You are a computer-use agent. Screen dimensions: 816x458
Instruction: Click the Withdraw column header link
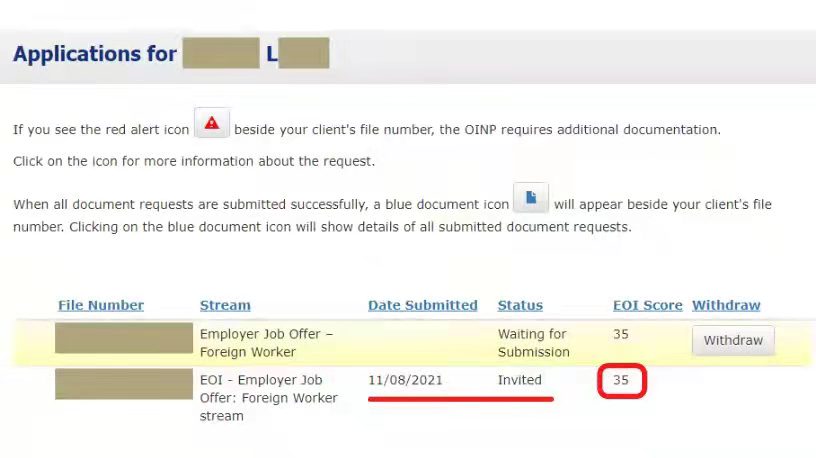click(x=725, y=305)
